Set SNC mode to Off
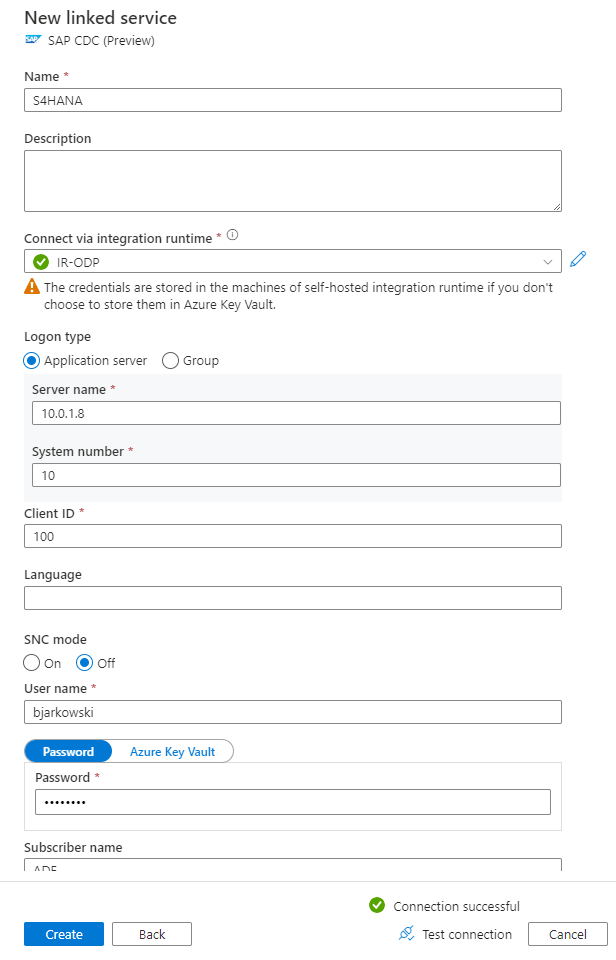Screen dimensions: 616x960 click(x=85, y=663)
